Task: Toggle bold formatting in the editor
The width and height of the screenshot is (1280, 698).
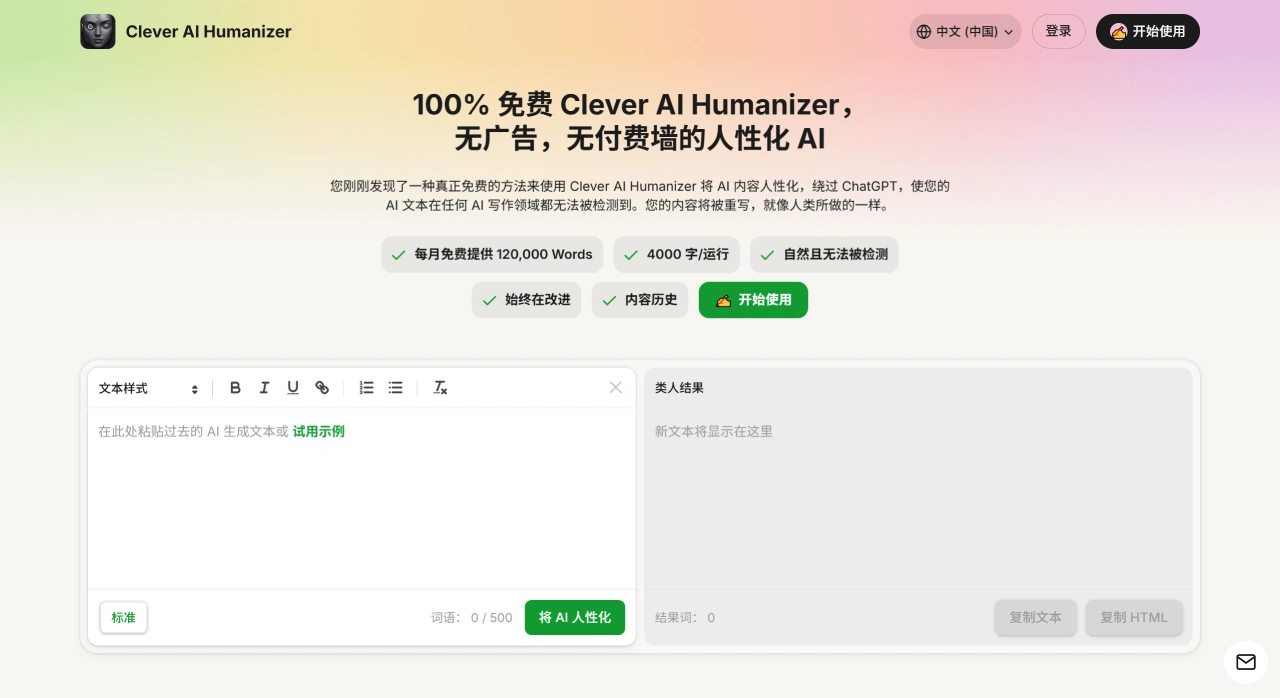Action: coord(235,388)
